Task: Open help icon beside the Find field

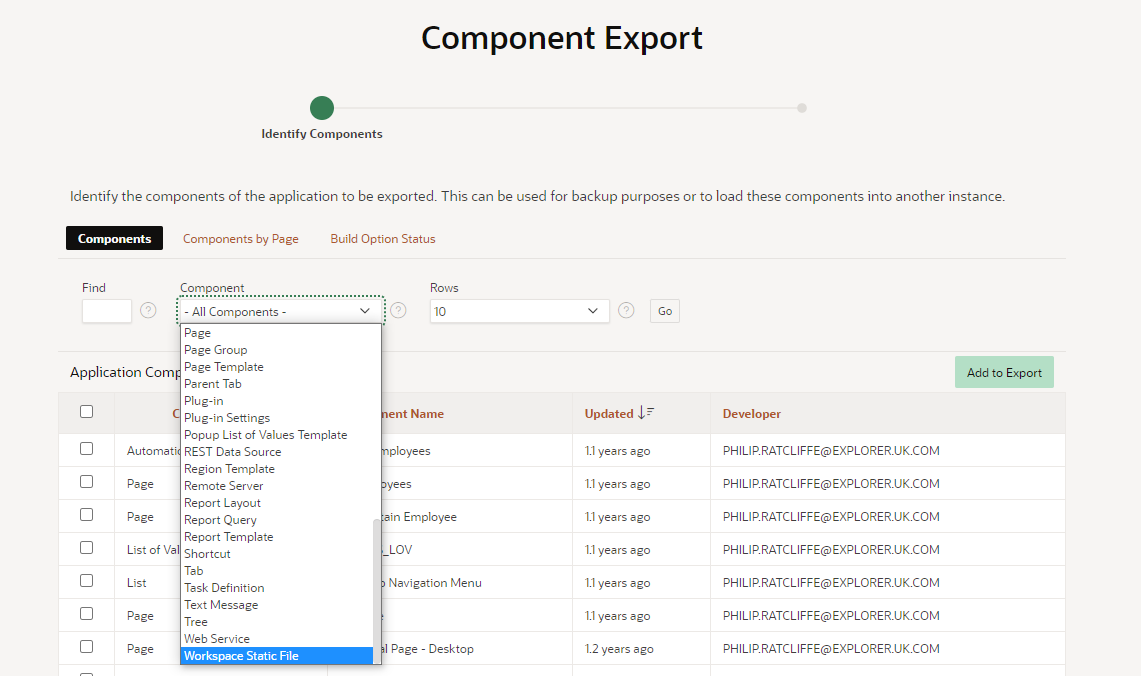Action: (148, 311)
